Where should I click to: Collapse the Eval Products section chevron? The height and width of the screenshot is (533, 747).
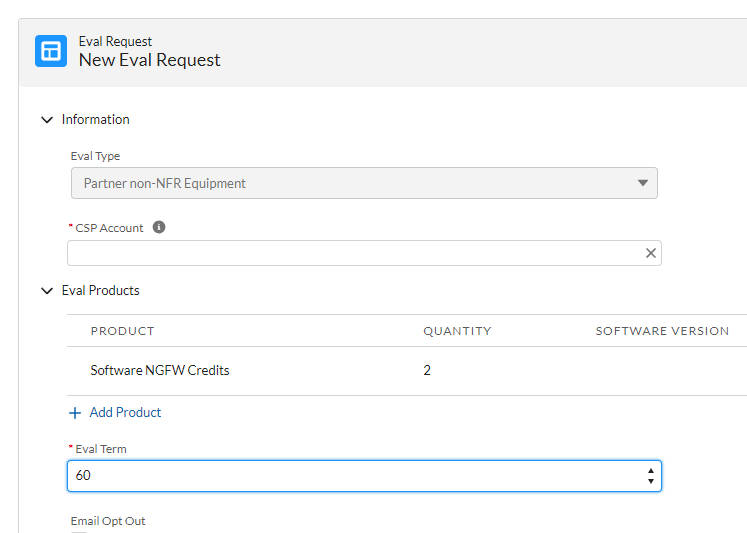(x=47, y=291)
